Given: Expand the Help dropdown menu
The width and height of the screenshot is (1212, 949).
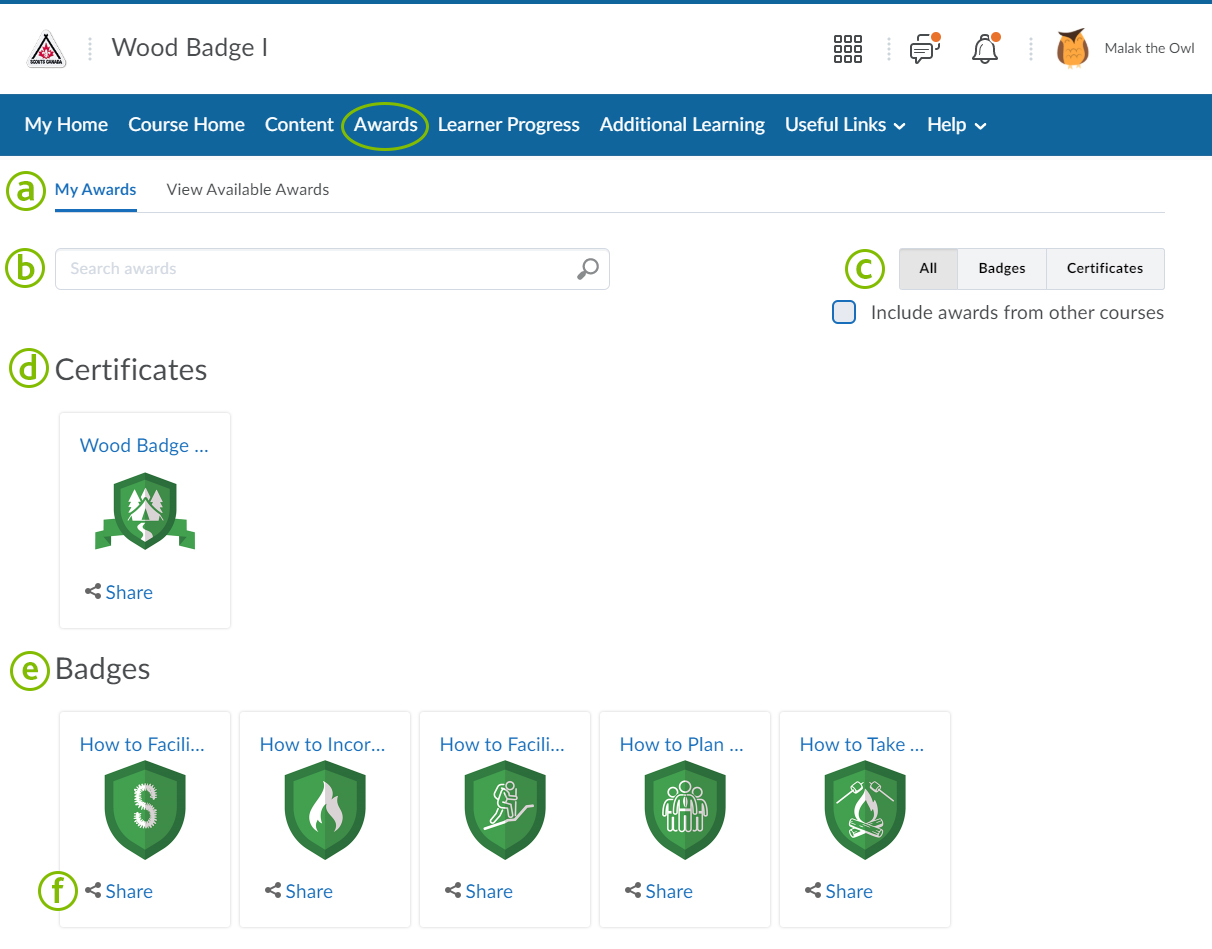Looking at the screenshot, I should pyautogui.click(x=956, y=125).
